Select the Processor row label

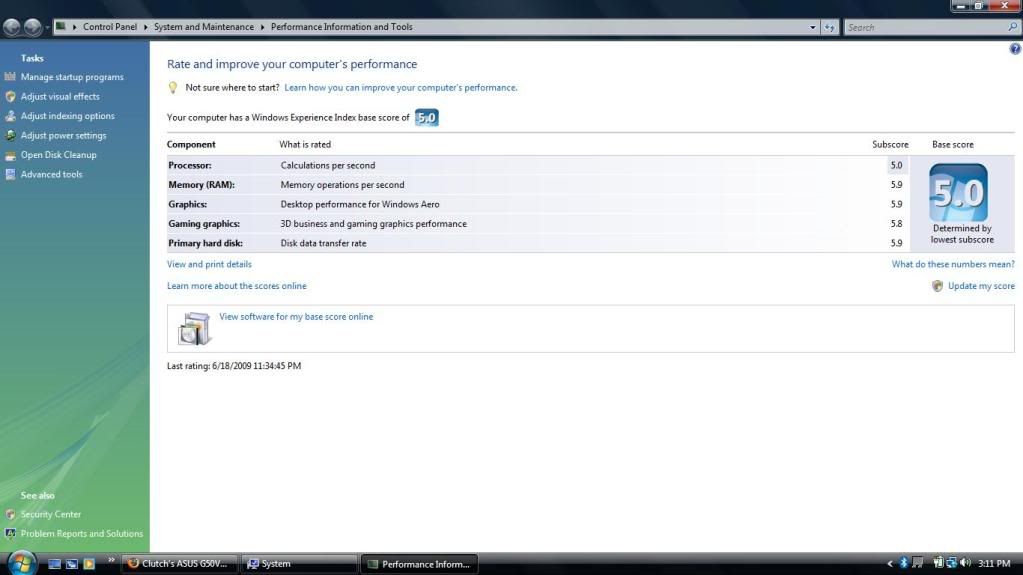(x=190, y=165)
